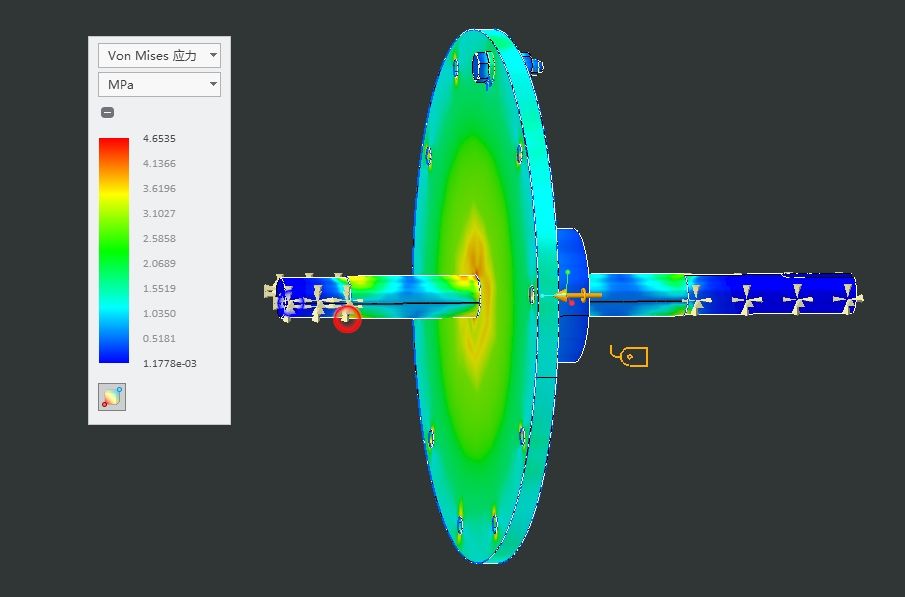Click the 0.5181 legend label
Viewport: 905px width, 597px height.
(x=159, y=339)
